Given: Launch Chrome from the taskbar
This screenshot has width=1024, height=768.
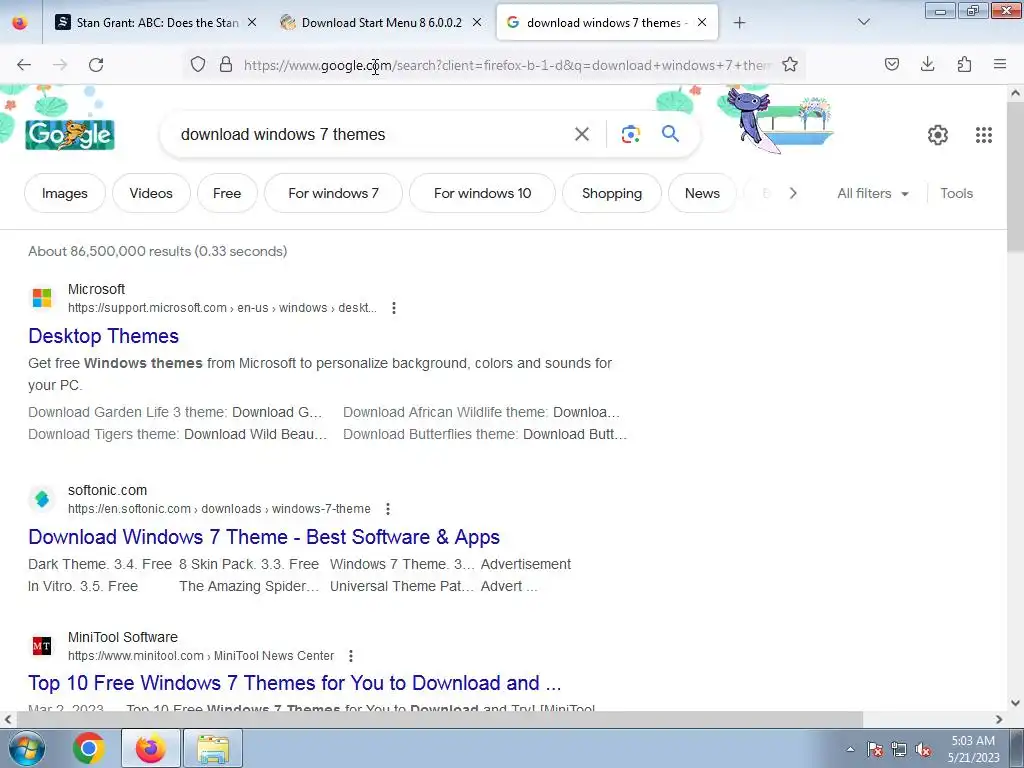Looking at the screenshot, I should tap(89, 748).
